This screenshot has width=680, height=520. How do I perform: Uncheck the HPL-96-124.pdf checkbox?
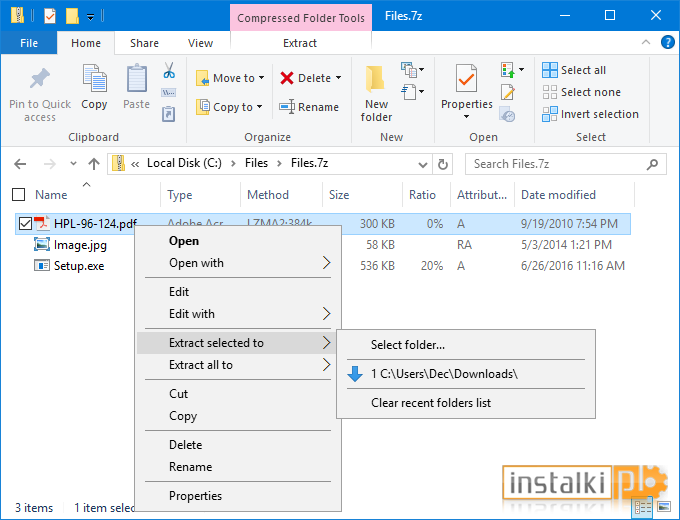pyautogui.click(x=25, y=224)
